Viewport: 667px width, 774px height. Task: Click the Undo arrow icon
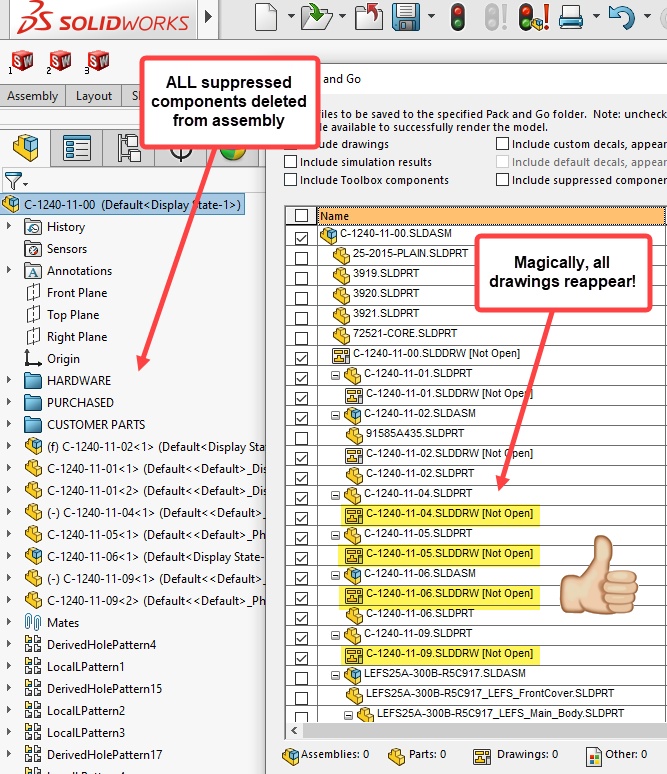tap(623, 16)
